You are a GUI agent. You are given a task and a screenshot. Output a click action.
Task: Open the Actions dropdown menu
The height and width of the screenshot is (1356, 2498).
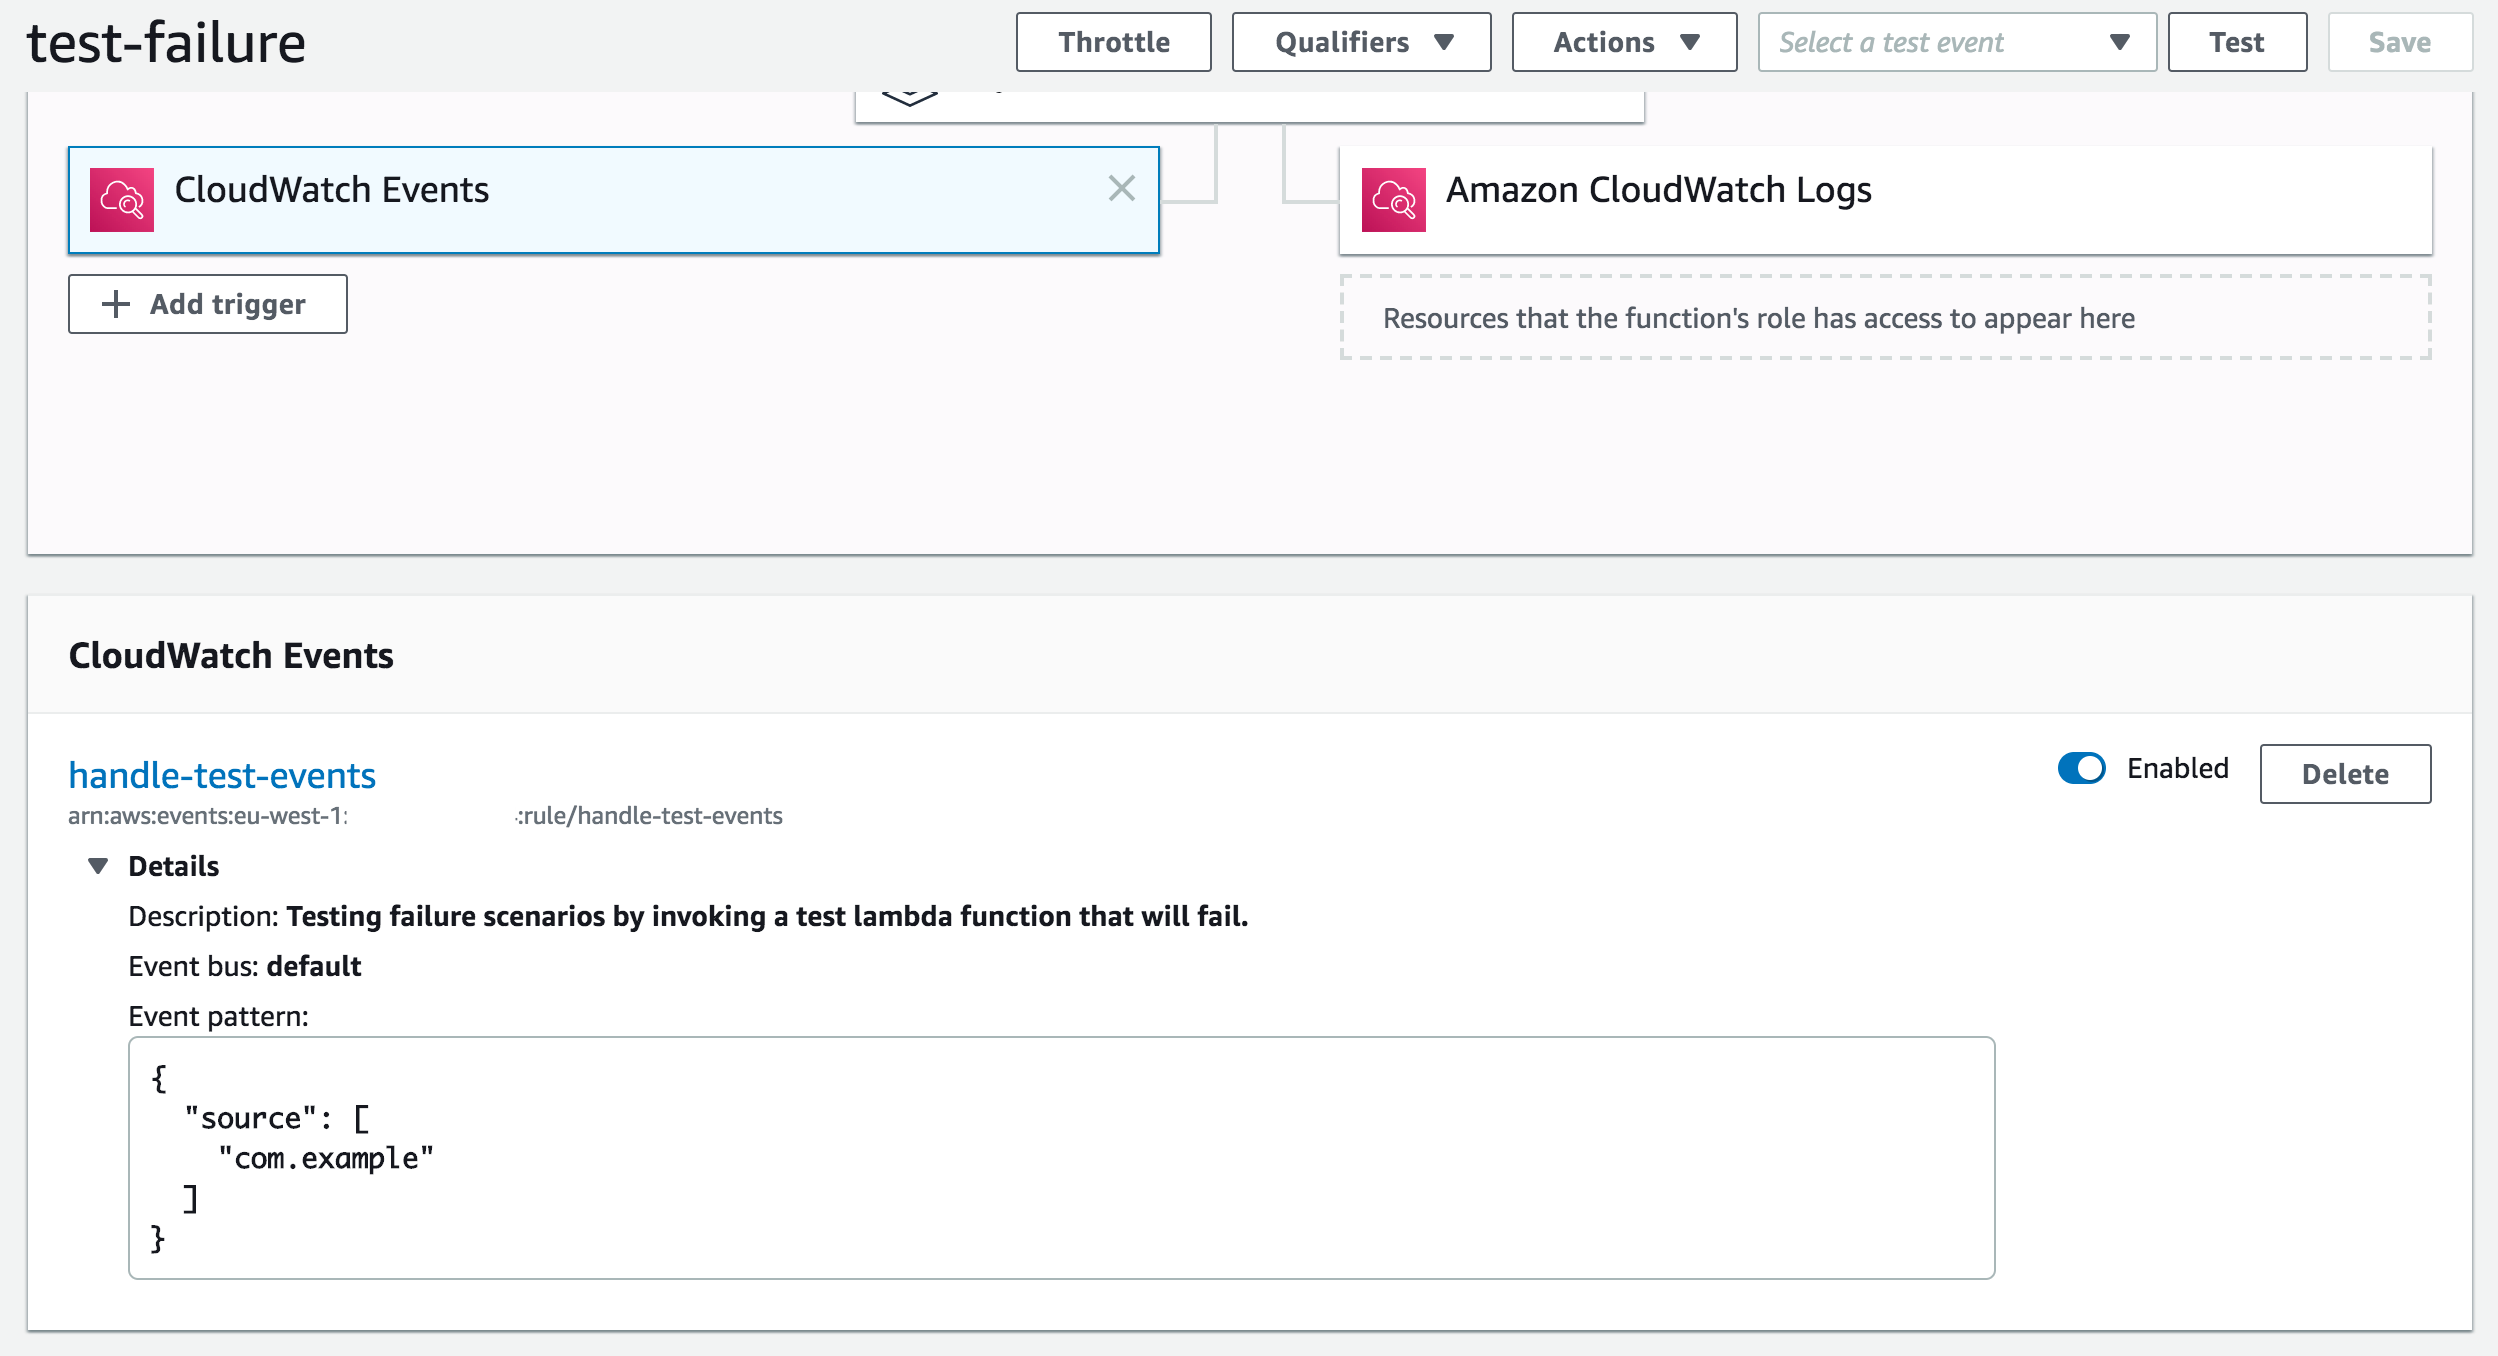[x=1624, y=42]
